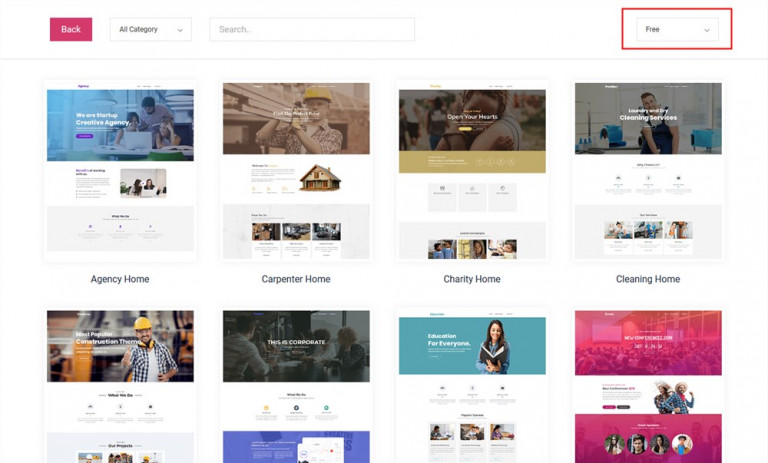This screenshot has width=768, height=463.
Task: Click the pink Back button
Action: (70, 29)
